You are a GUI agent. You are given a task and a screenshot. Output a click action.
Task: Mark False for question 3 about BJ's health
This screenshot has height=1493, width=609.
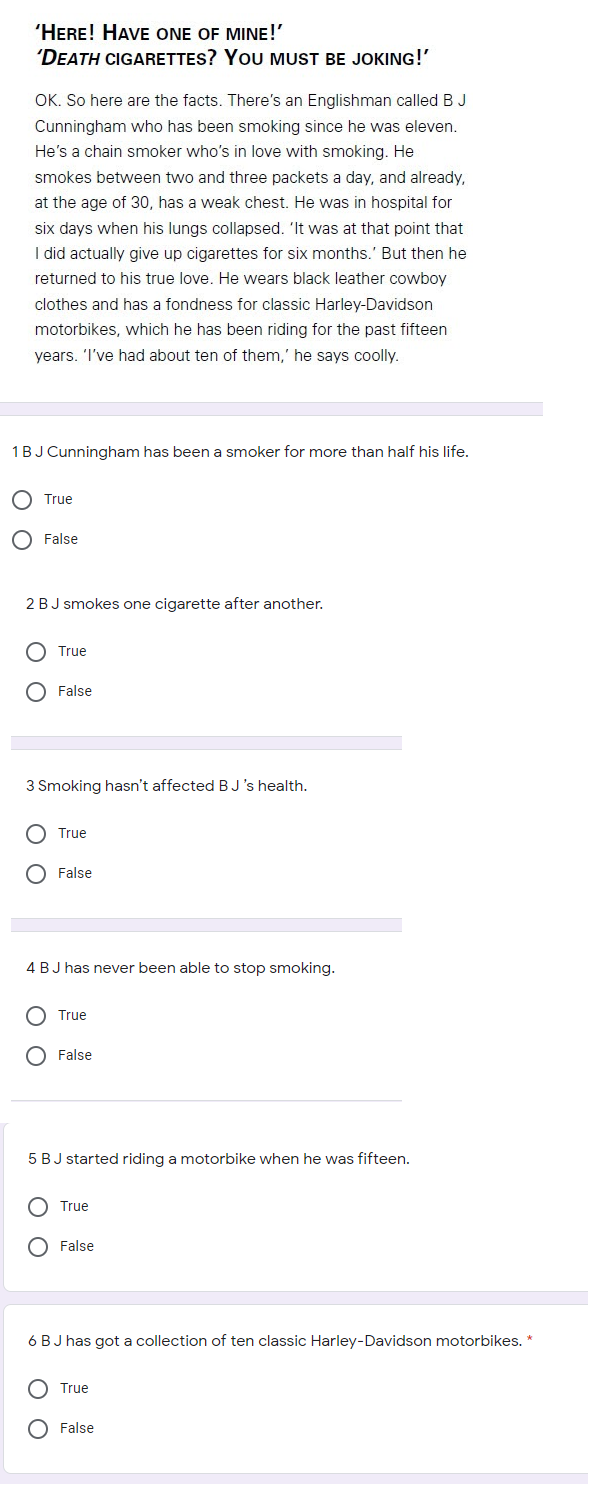[37, 874]
